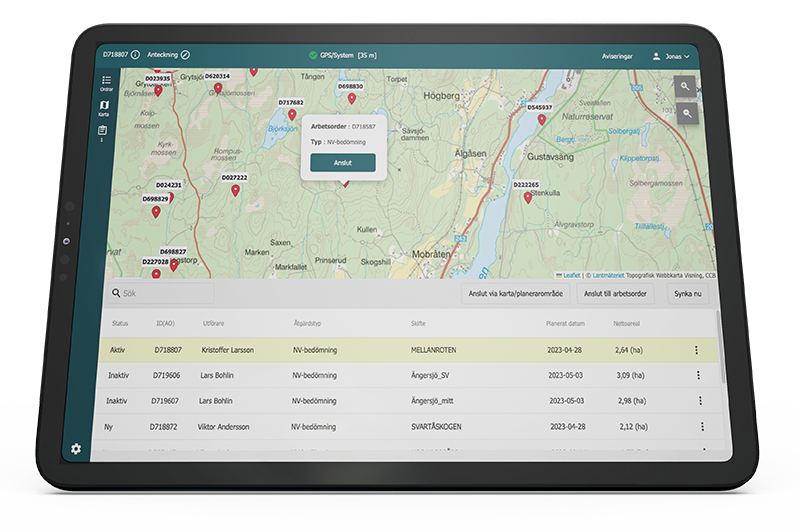800x532 pixels.
Task: Switch to the Karta map view
Action: pos(104,108)
